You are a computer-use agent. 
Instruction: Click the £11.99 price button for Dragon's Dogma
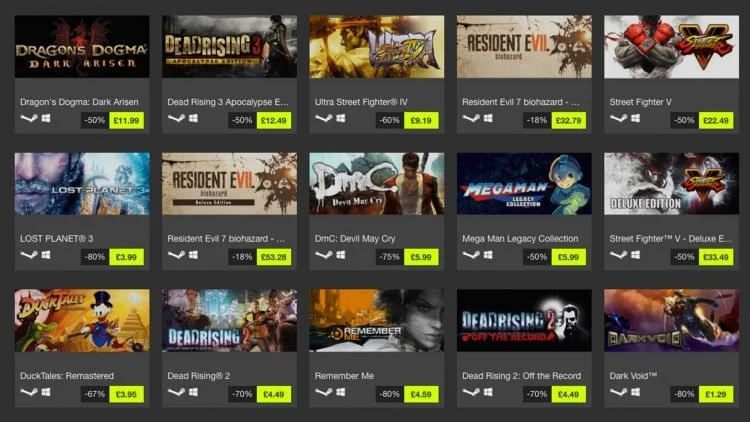click(126, 121)
